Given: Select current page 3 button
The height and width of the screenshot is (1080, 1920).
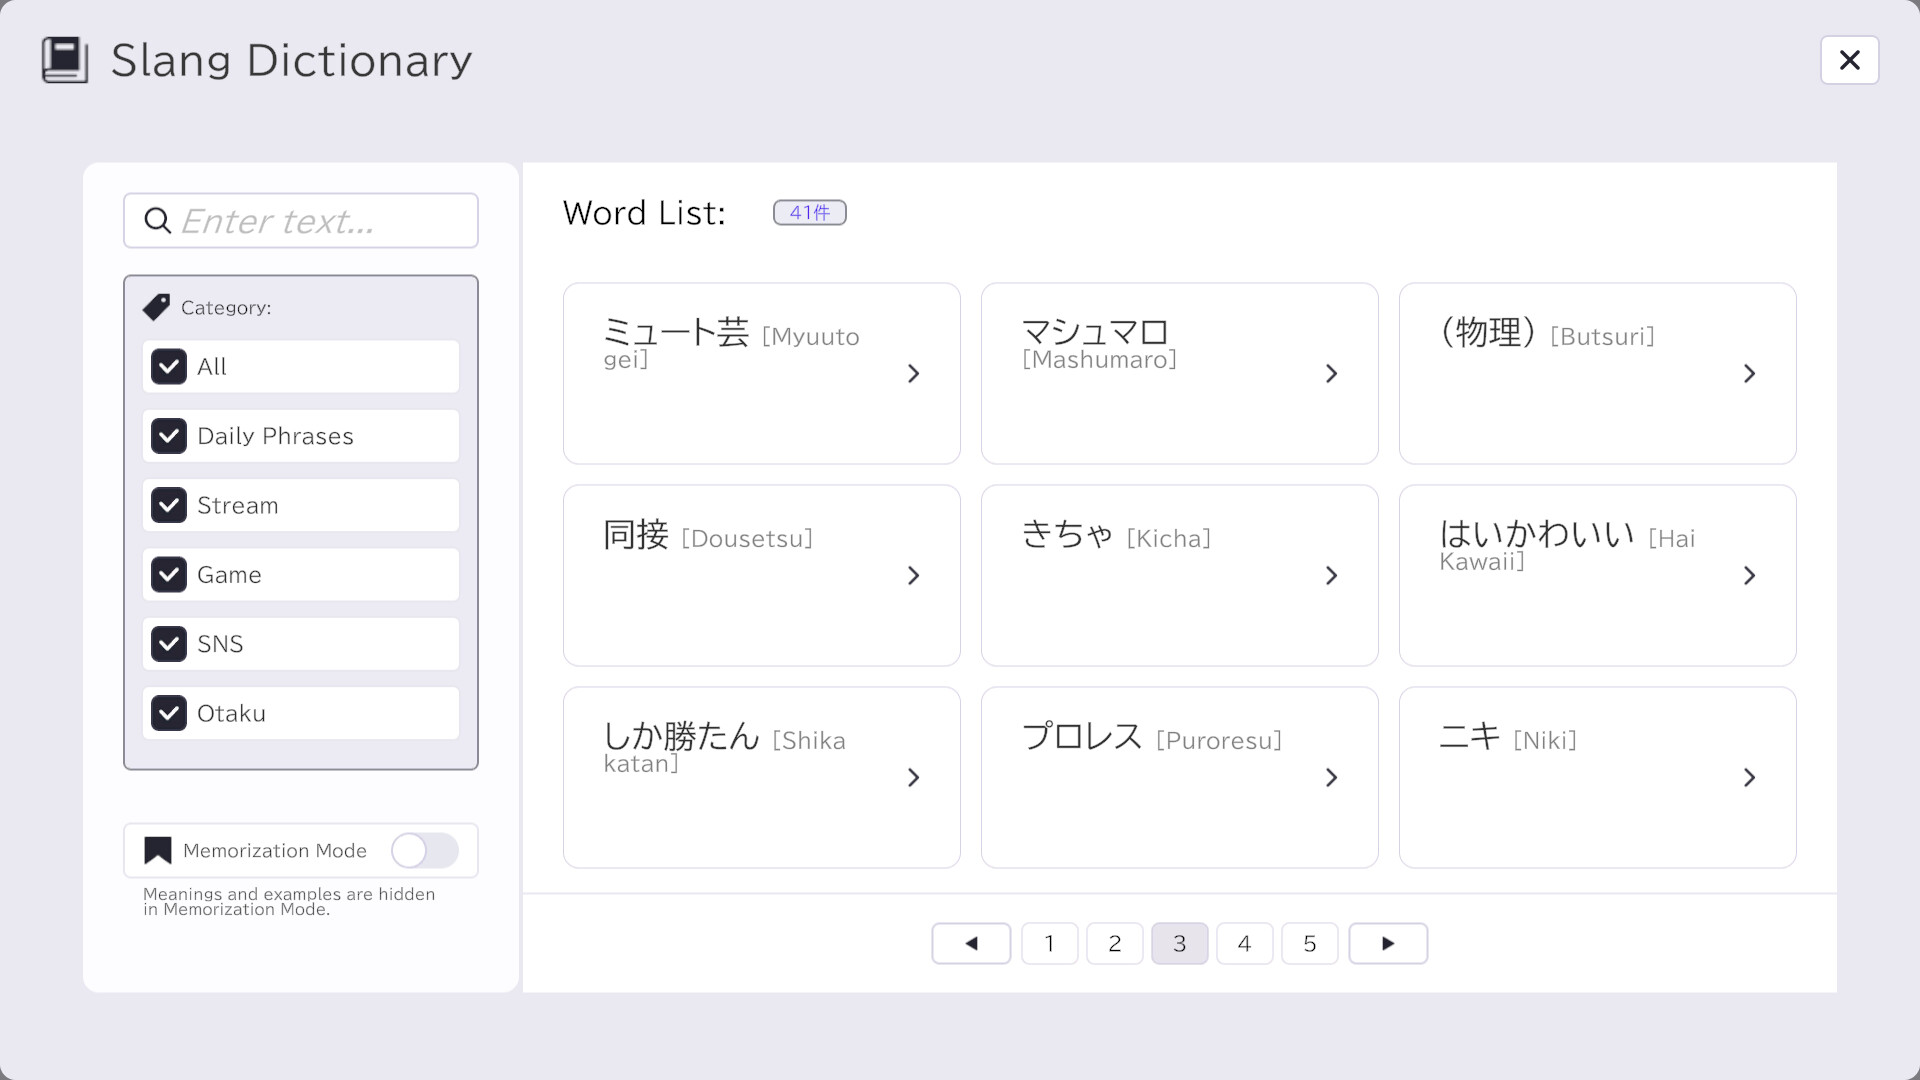Looking at the screenshot, I should tap(1180, 943).
